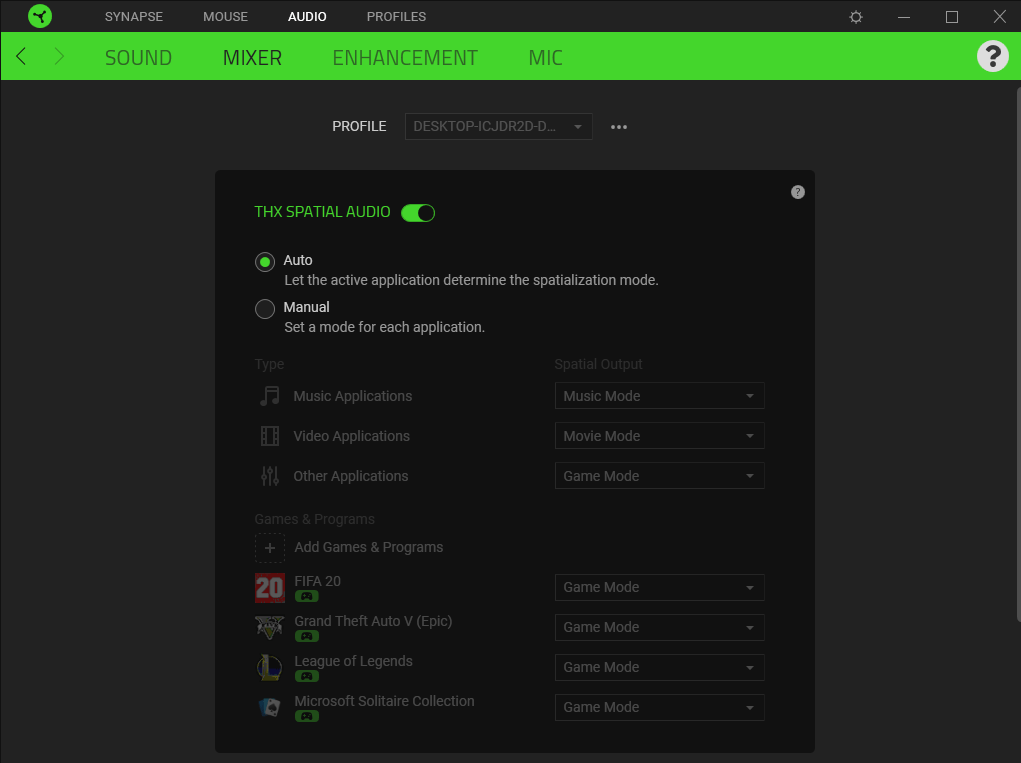Click the small THX panel help icon
This screenshot has height=763, width=1021.
coord(797,192)
